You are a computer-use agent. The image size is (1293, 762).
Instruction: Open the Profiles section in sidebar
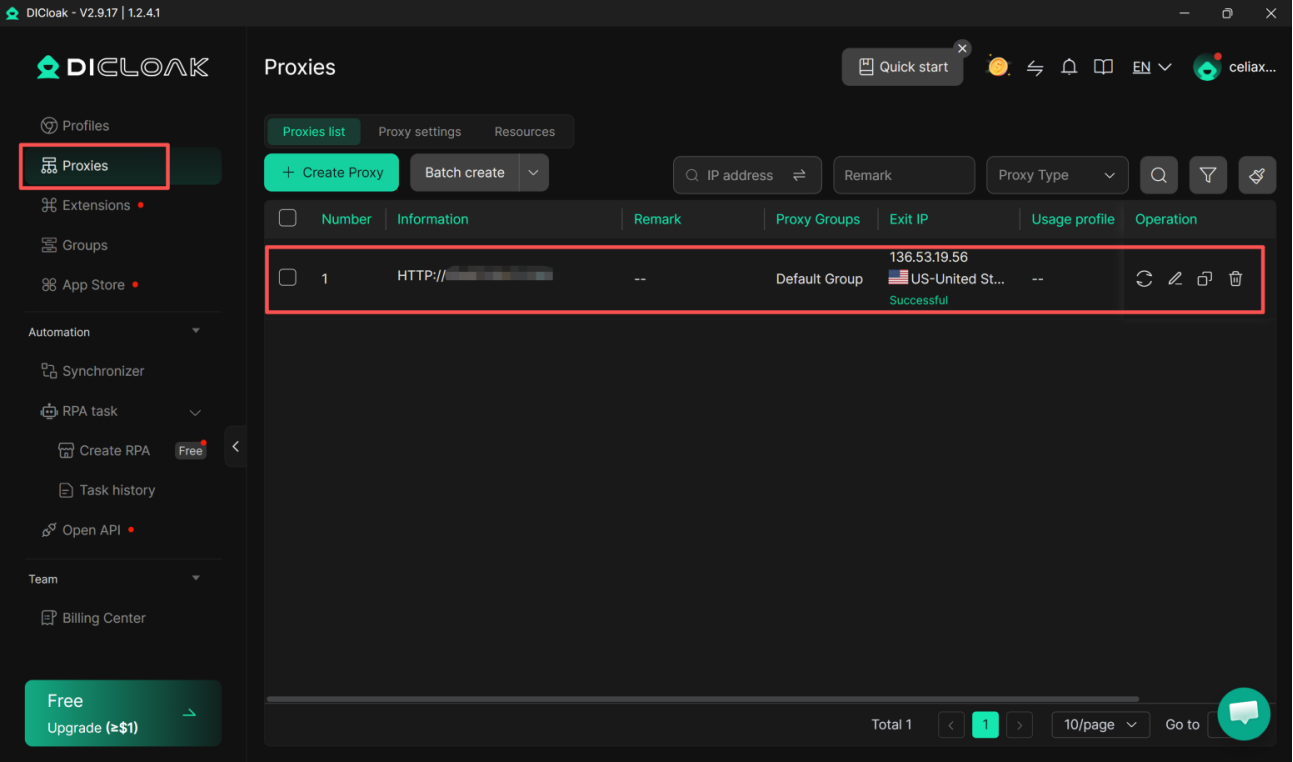(x=75, y=126)
